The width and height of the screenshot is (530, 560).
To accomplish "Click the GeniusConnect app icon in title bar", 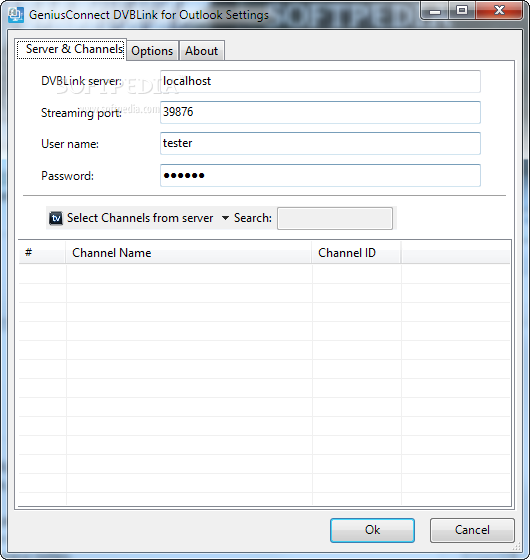I will click(x=16, y=15).
